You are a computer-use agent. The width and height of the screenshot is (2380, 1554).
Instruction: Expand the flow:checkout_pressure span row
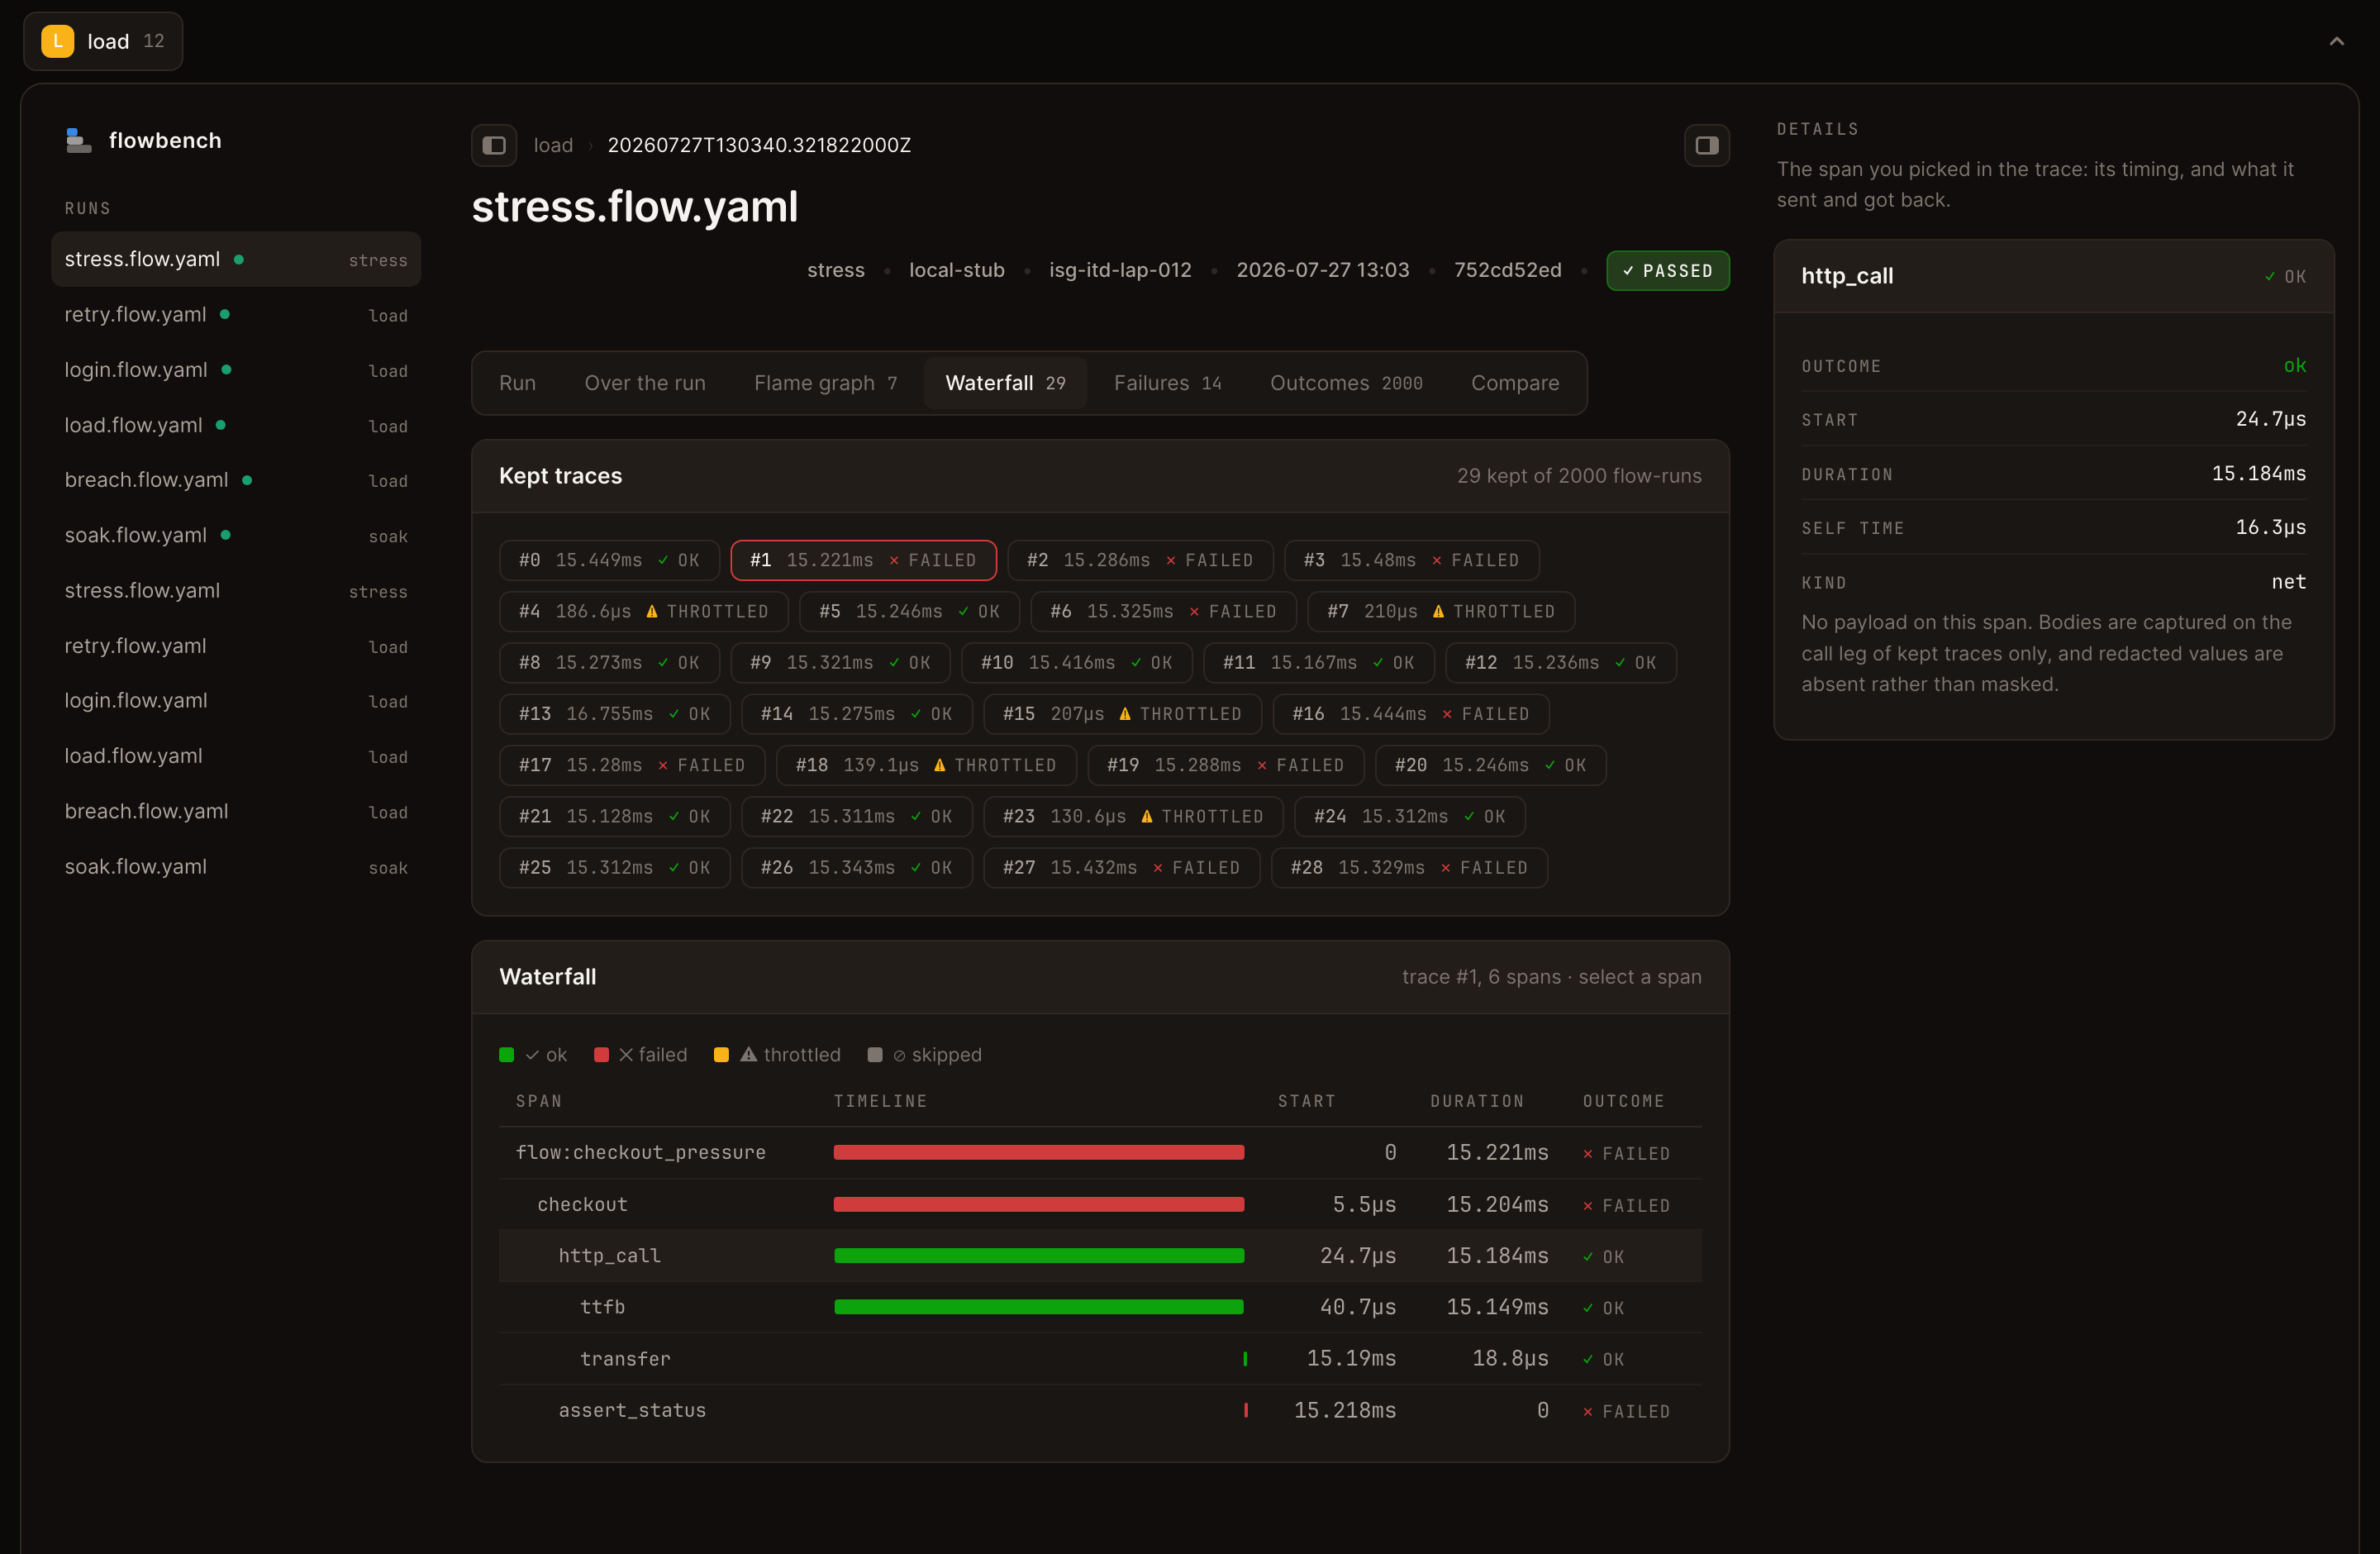1100,1153
